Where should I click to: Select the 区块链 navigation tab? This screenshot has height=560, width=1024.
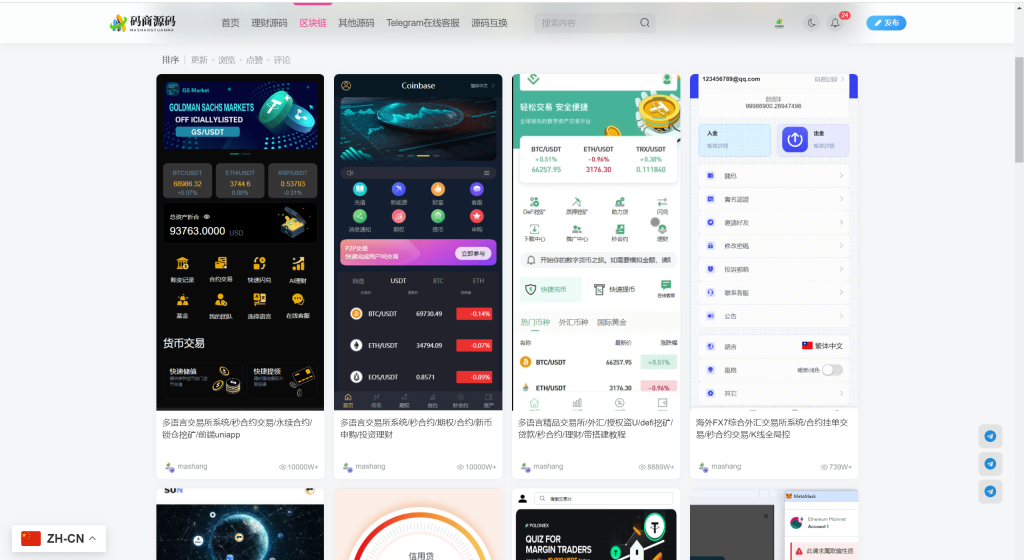tap(313, 23)
